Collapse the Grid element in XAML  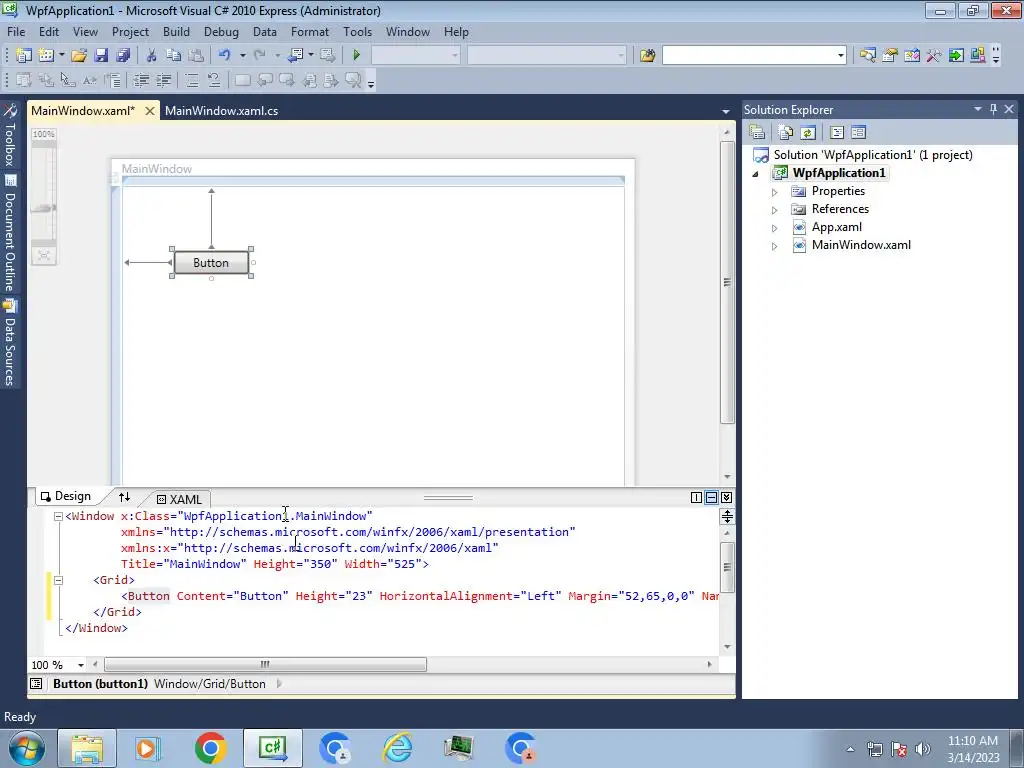point(58,580)
